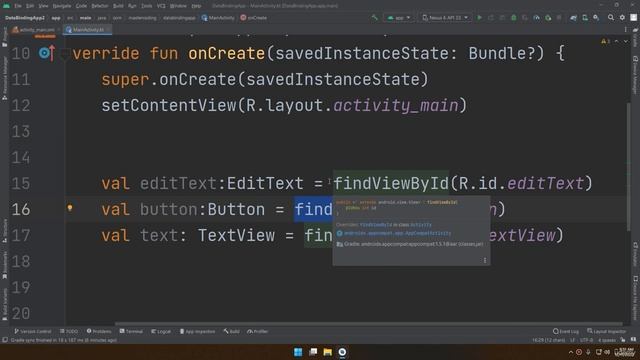
Task: Open the Code menu
Action: click(x=82, y=6)
